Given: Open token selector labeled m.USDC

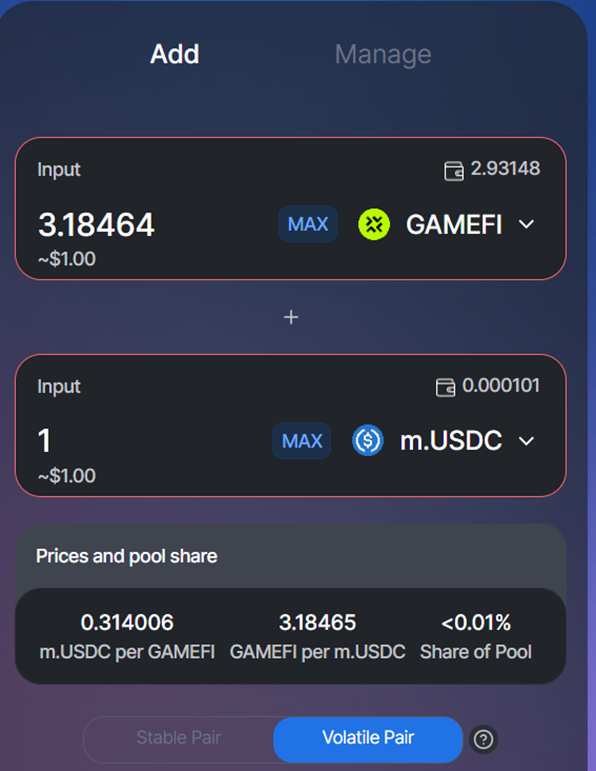Looking at the screenshot, I should click(443, 440).
